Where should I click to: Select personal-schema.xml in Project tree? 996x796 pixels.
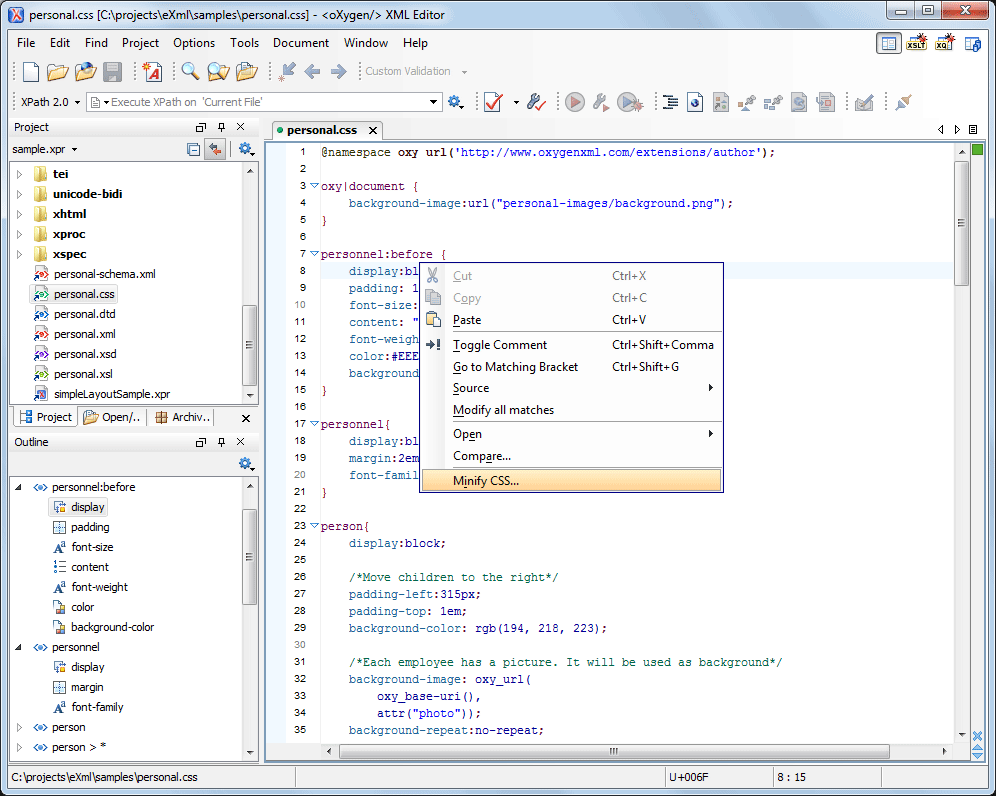pyautogui.click(x=105, y=274)
